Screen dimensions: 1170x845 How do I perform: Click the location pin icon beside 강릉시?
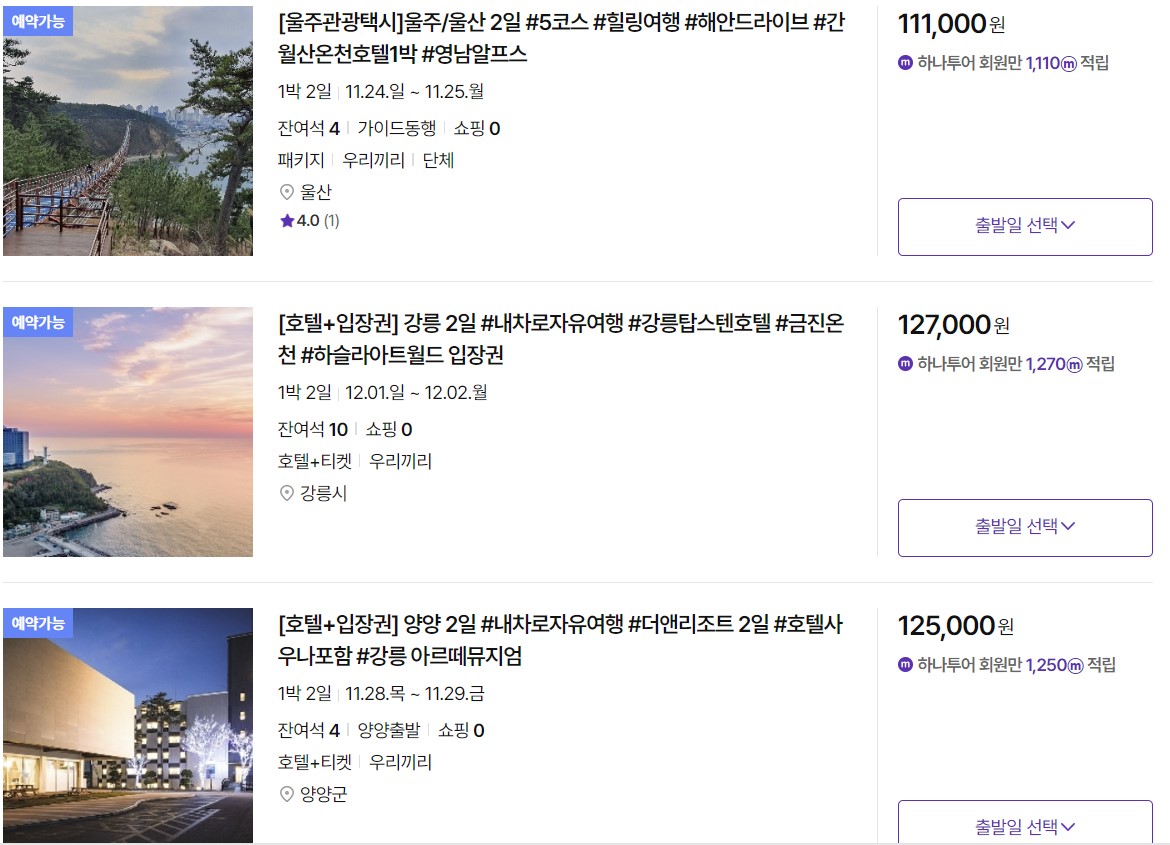pos(288,491)
